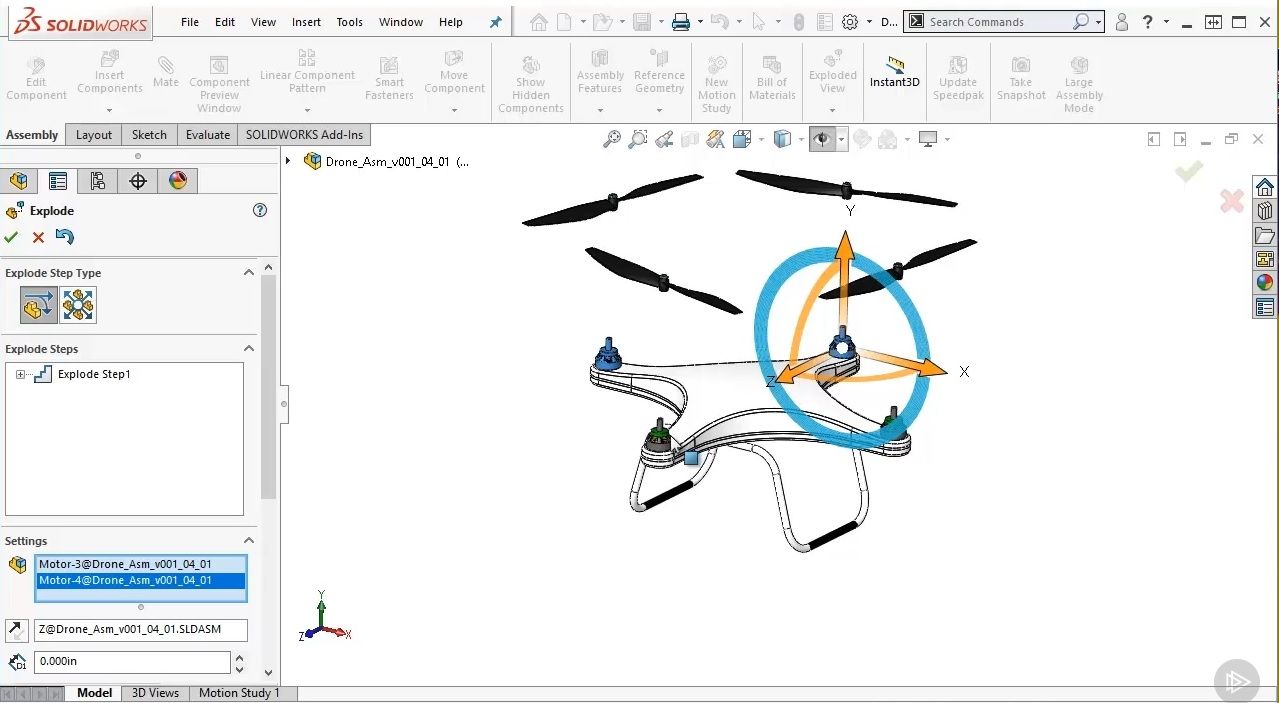Viewport: 1279px width, 703px height.
Task: Select the Regular step explode type
Action: tap(38, 305)
